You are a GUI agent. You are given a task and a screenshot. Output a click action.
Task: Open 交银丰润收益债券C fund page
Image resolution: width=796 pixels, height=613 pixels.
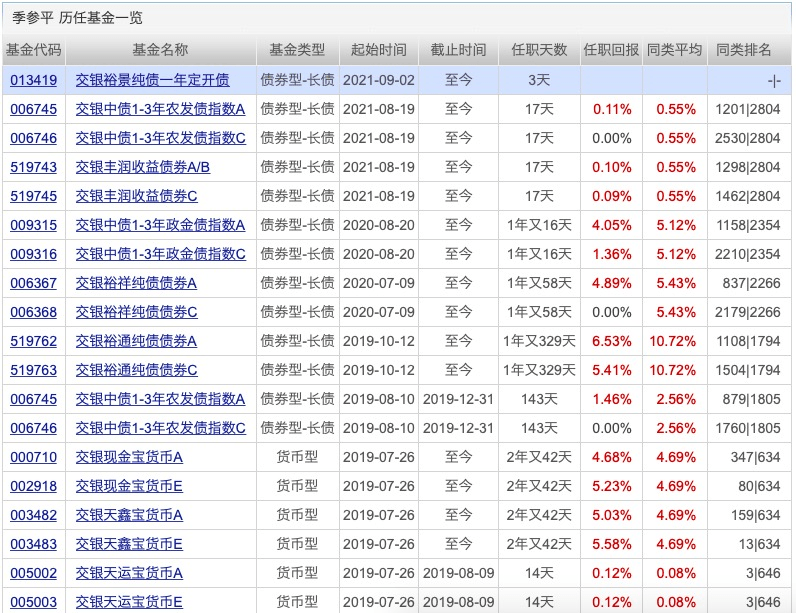136,196
